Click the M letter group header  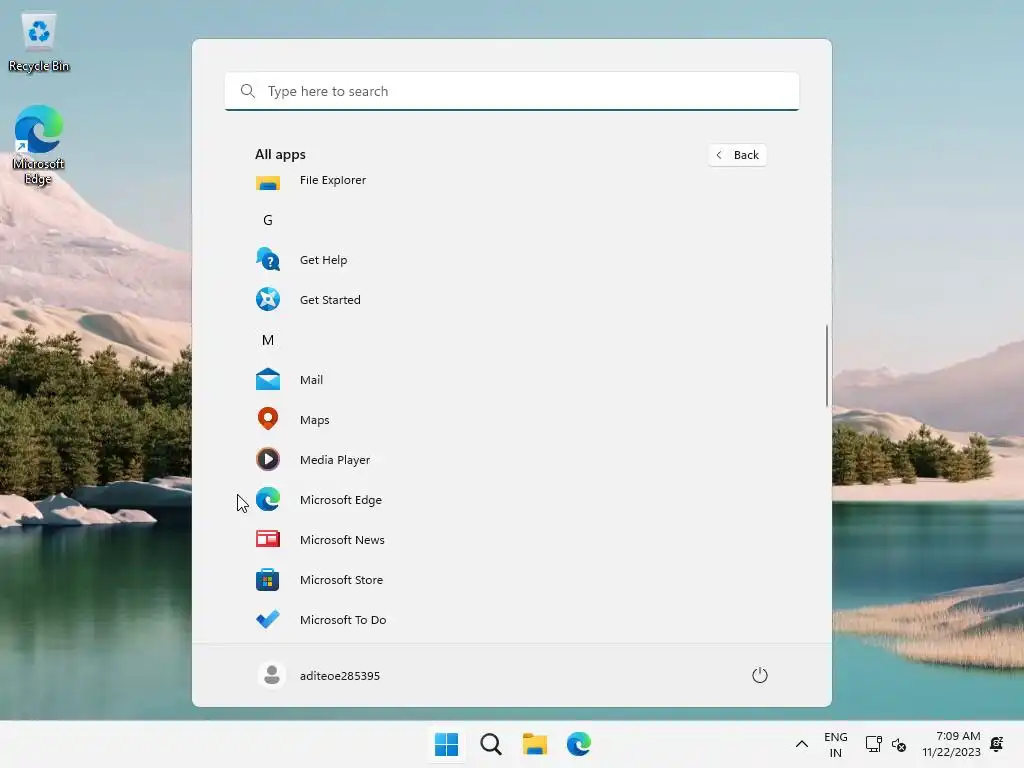tap(268, 340)
